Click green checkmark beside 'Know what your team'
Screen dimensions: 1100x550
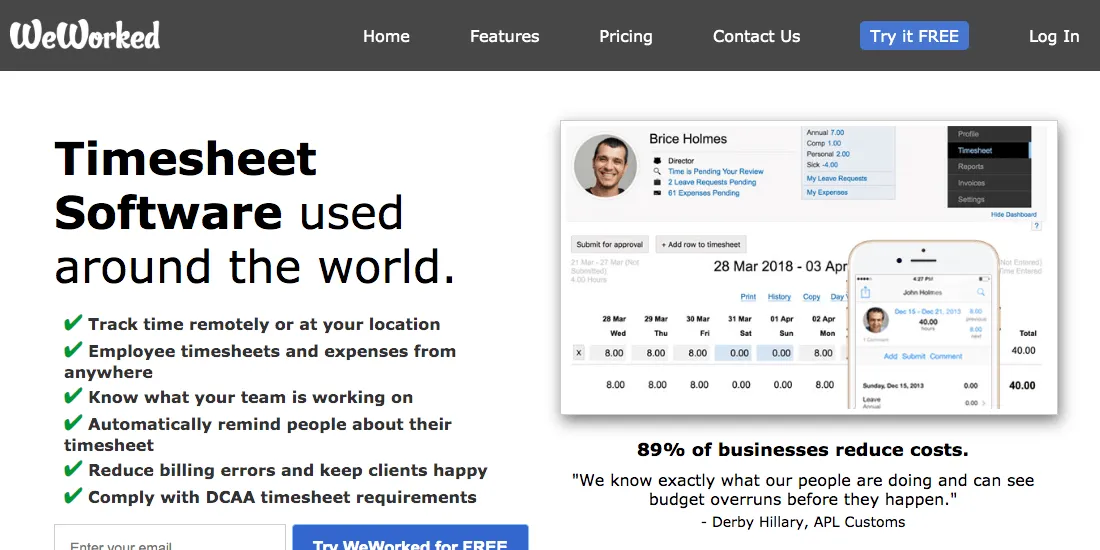pyautogui.click(x=73, y=396)
